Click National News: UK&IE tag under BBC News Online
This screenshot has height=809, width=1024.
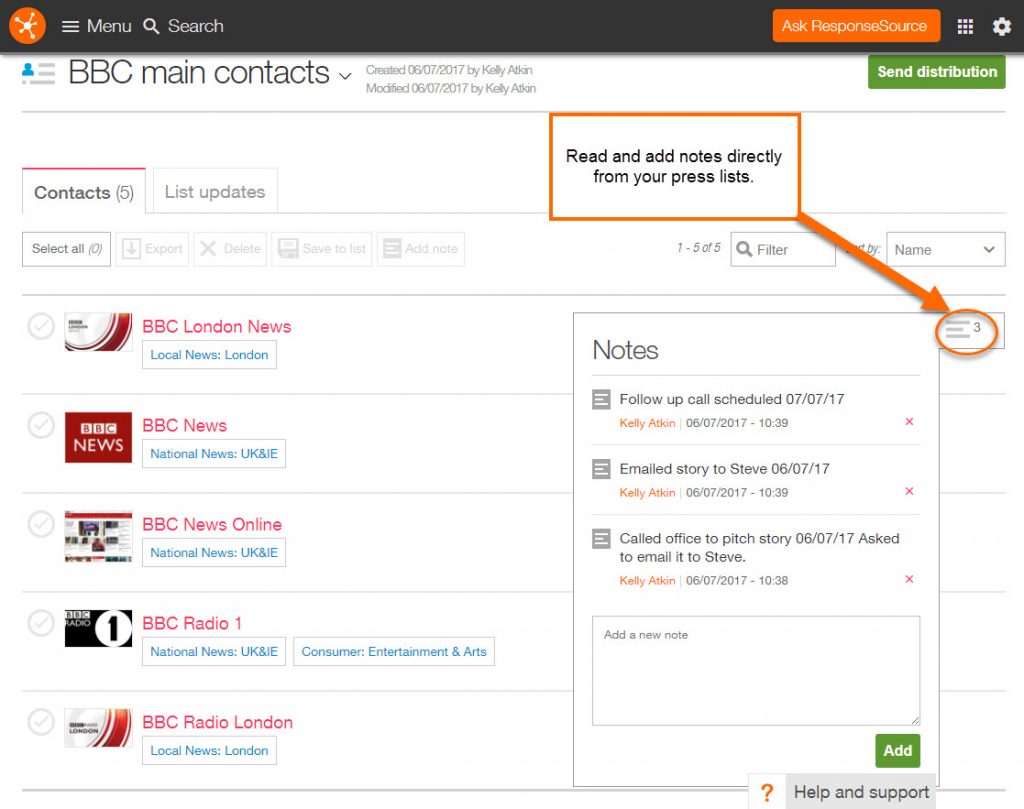[214, 552]
